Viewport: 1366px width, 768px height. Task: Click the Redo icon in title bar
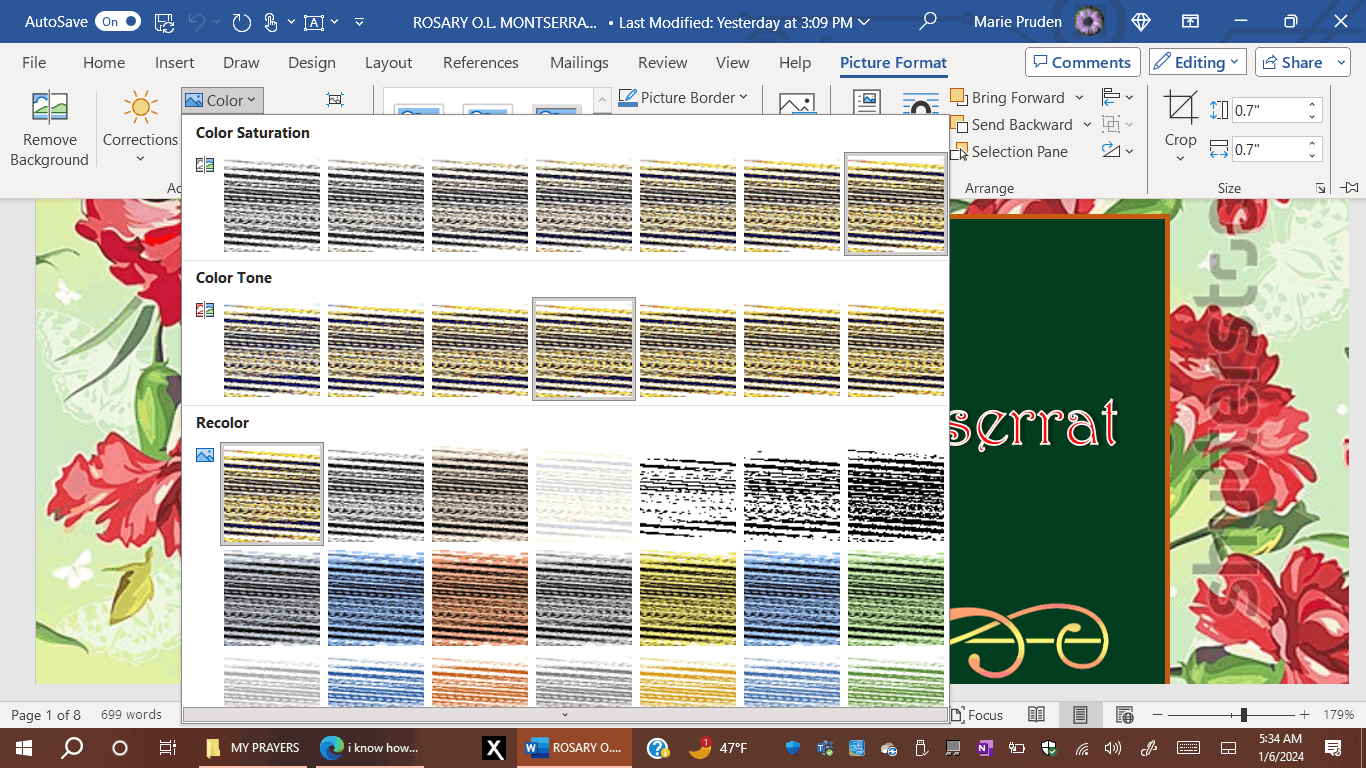coord(241,21)
